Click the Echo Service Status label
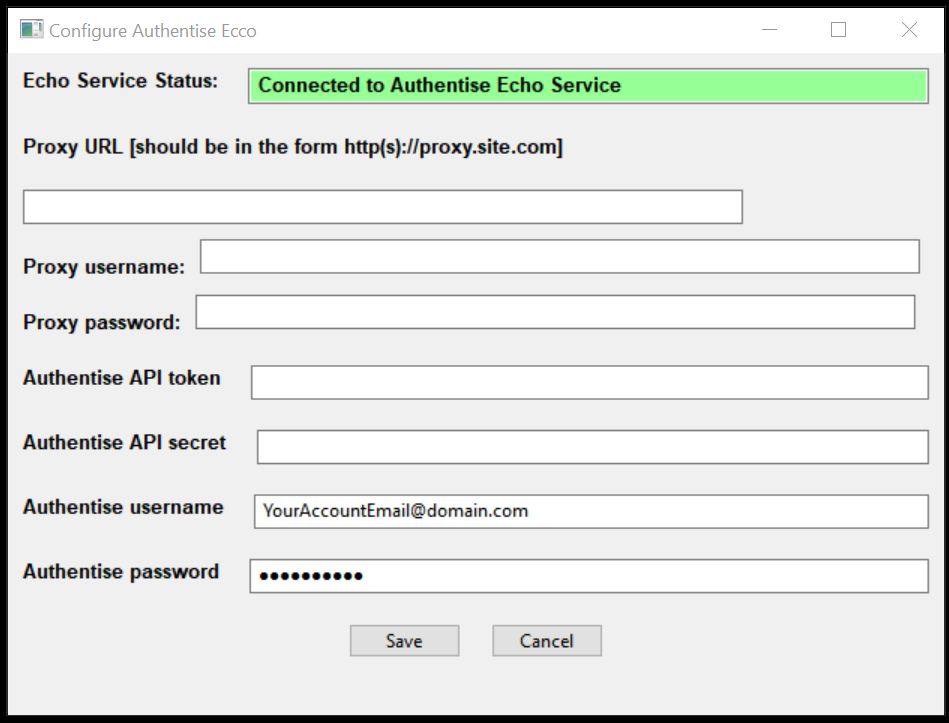This screenshot has height=723, width=949. click(121, 81)
